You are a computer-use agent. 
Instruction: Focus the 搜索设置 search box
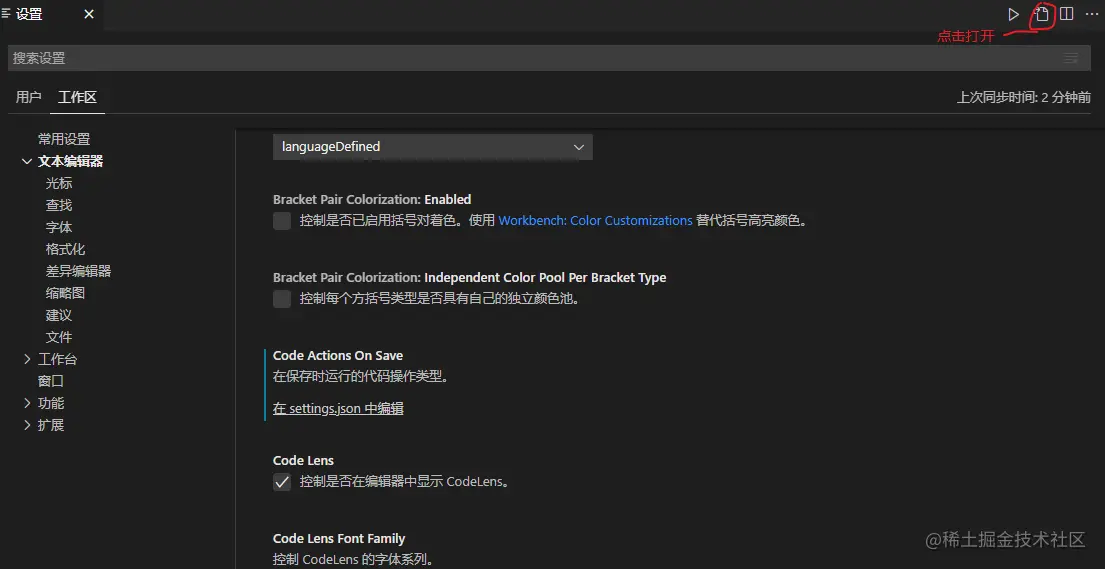[549, 58]
